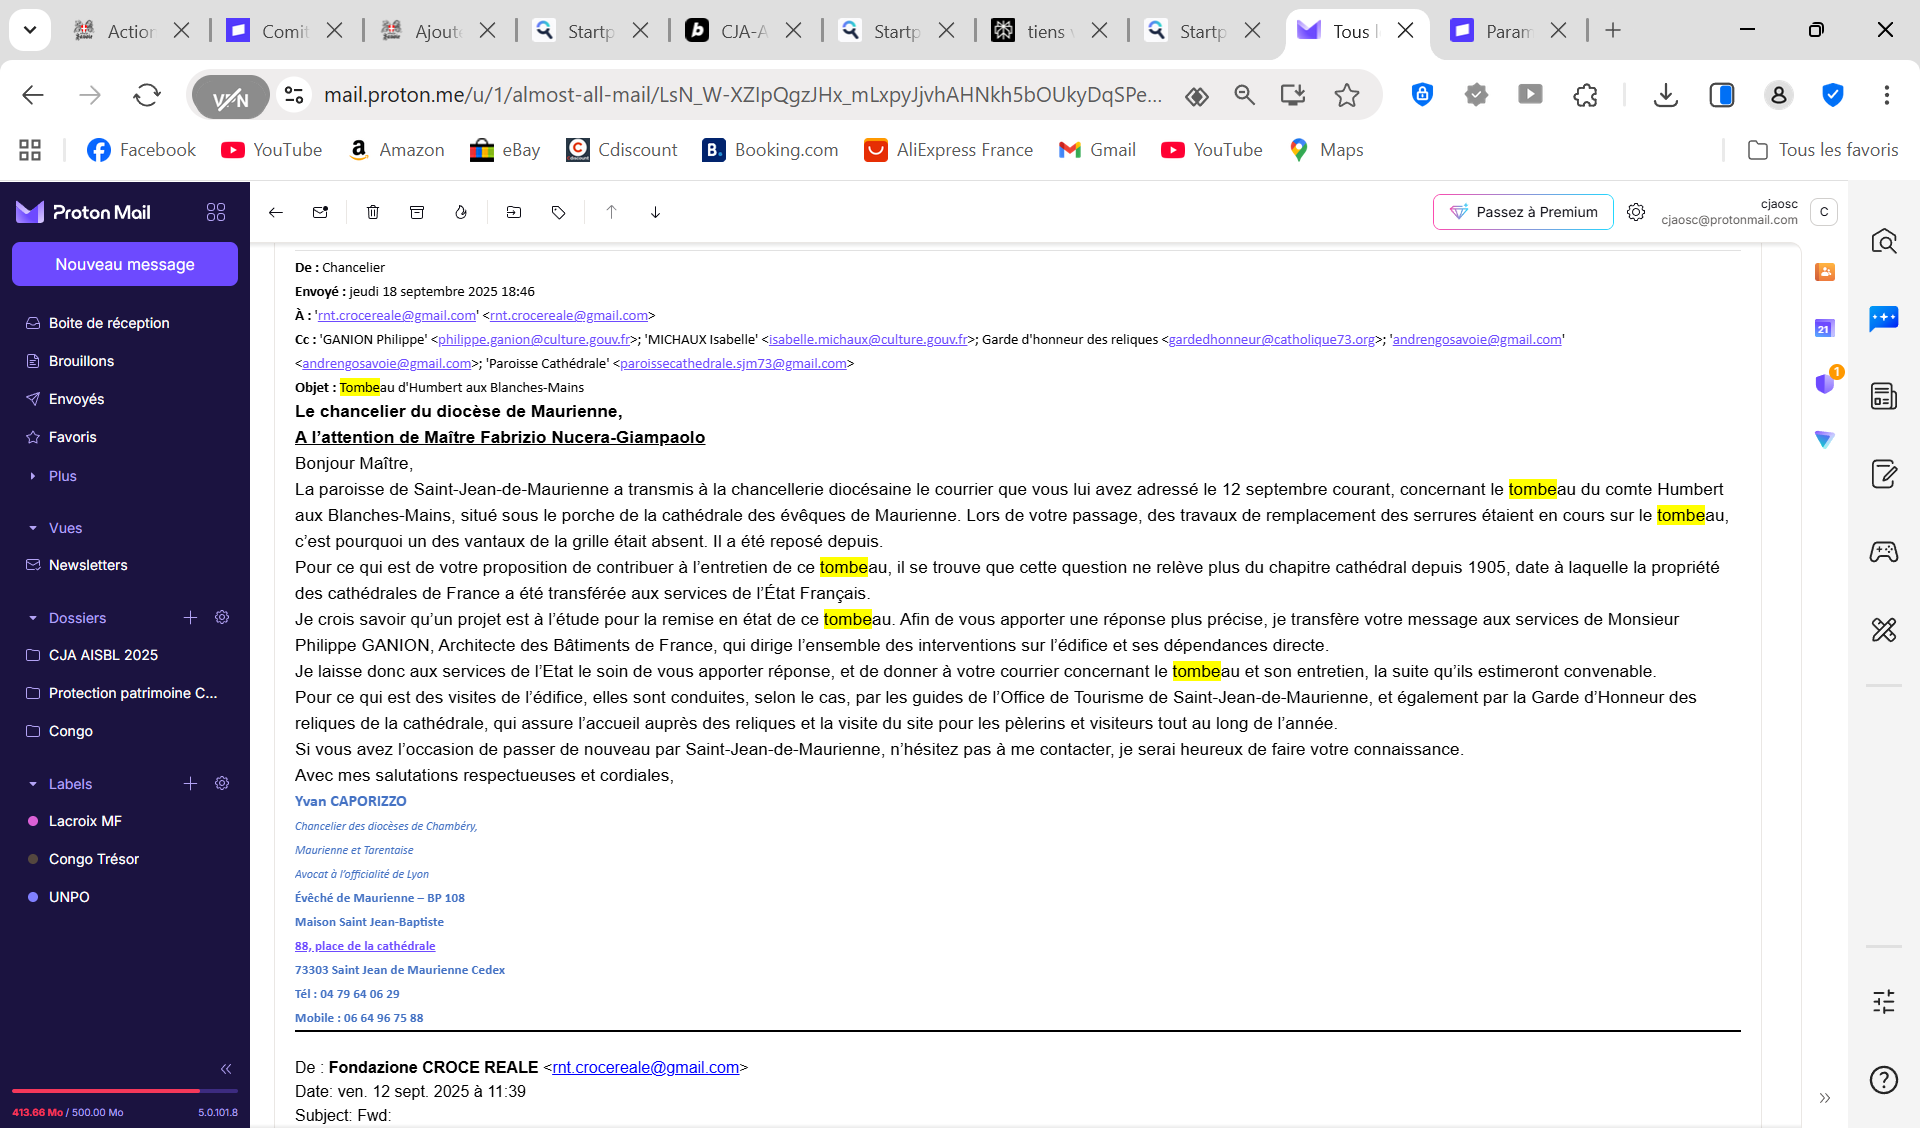Mark message as unread with envelope icon
The height and width of the screenshot is (1128, 1920).
click(x=320, y=212)
